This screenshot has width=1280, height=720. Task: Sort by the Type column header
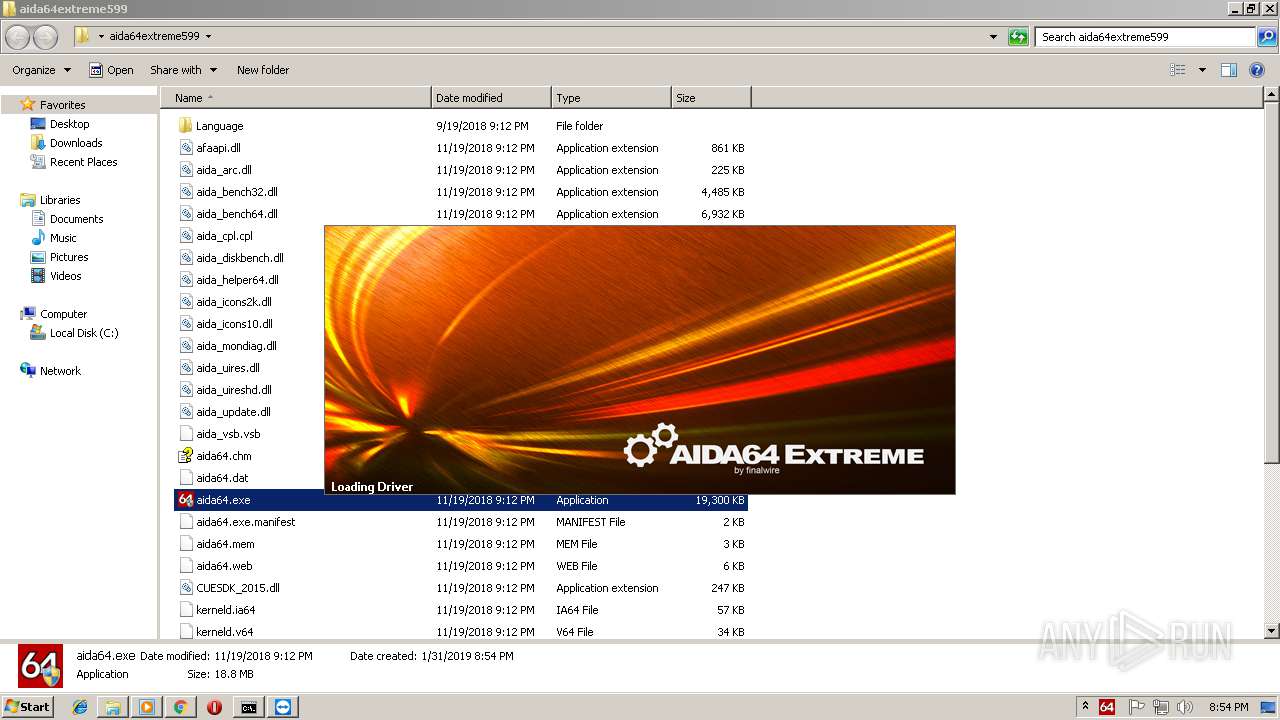tap(611, 98)
